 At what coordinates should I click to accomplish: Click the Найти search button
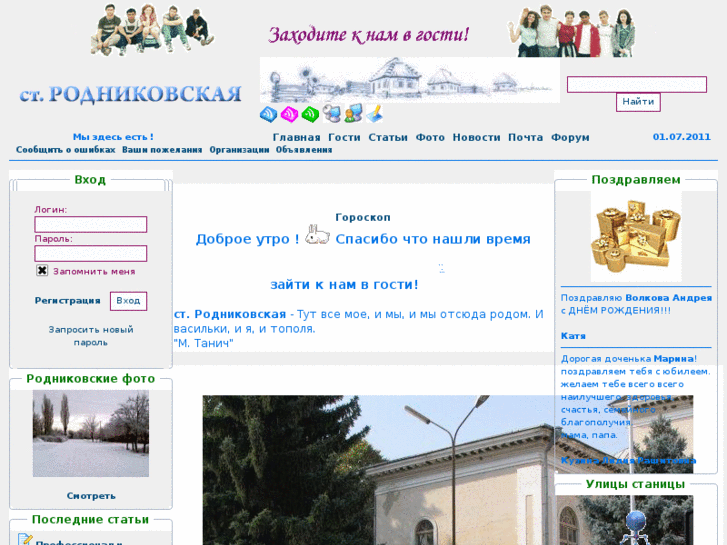[638, 102]
